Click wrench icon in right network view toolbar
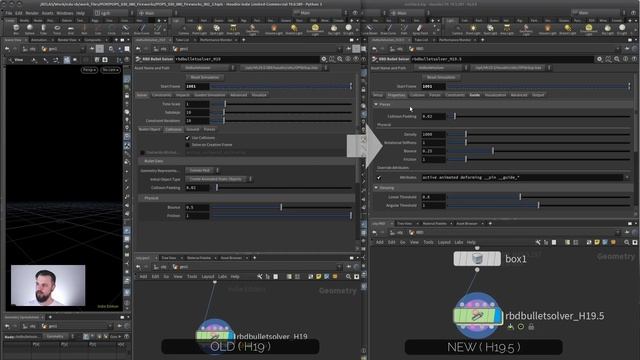 tap(538, 242)
